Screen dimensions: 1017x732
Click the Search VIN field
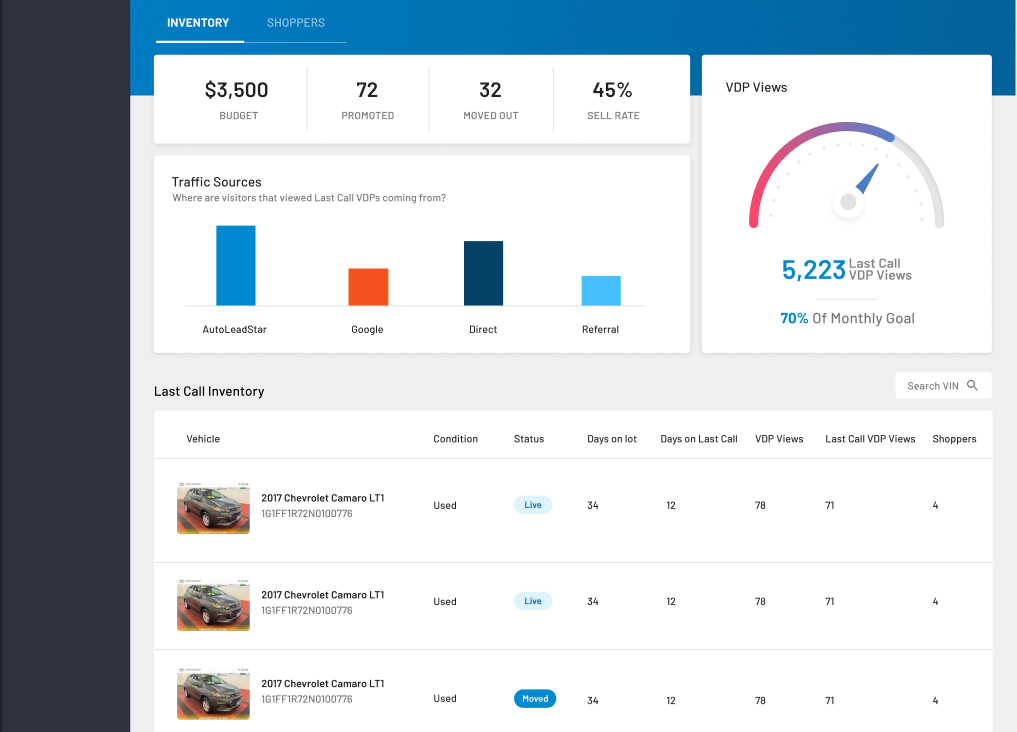pyautogui.click(x=943, y=385)
